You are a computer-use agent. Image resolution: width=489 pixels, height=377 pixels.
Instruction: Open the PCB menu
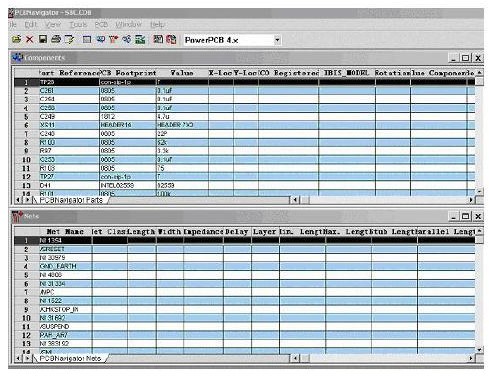[x=101, y=25]
